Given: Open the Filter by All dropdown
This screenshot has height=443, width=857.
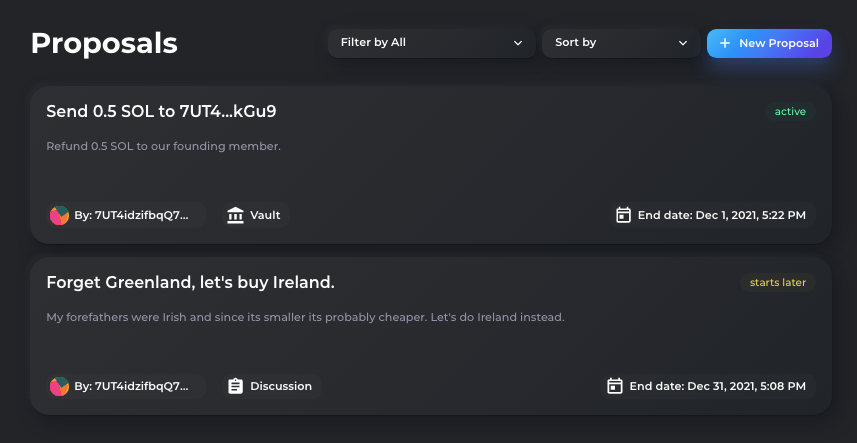Looking at the screenshot, I should tap(431, 43).
